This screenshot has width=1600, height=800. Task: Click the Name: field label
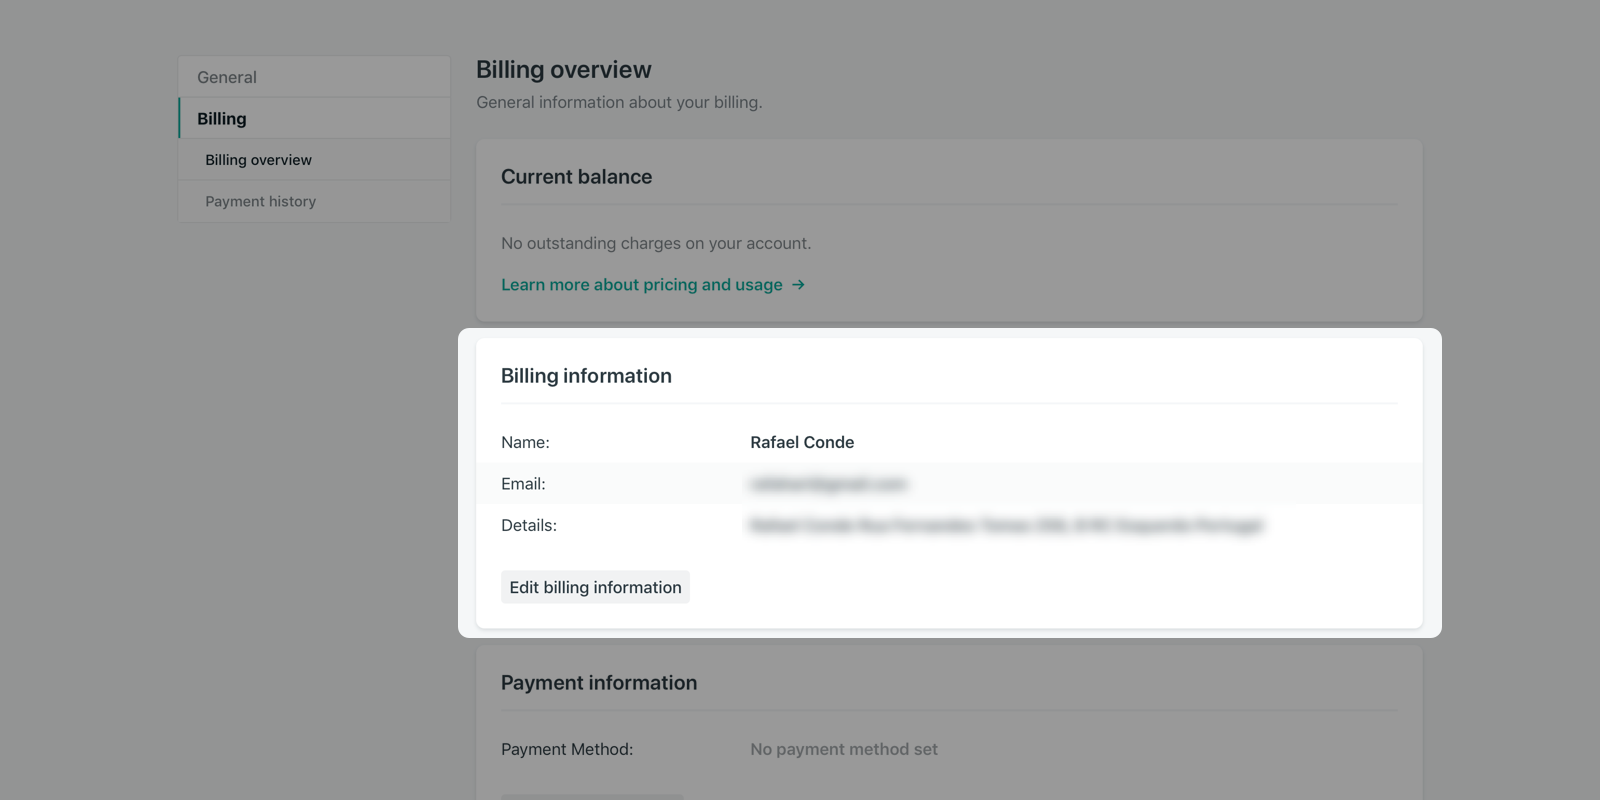pyautogui.click(x=525, y=442)
